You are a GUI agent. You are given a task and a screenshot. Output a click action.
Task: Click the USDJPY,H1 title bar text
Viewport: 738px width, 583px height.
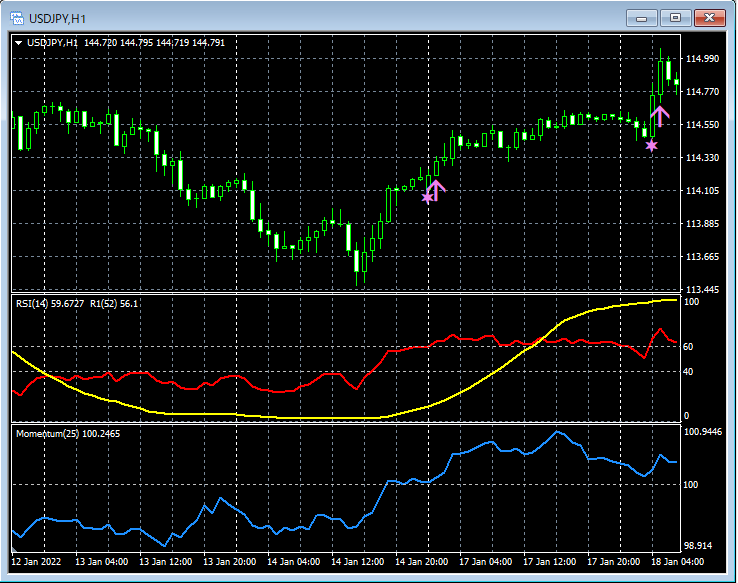[57, 19]
